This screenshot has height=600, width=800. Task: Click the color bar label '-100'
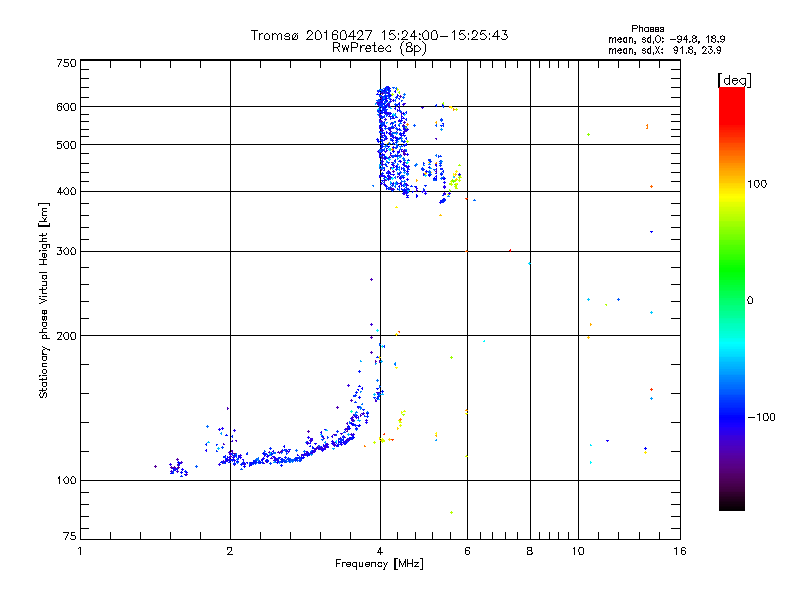pyautogui.click(x=762, y=417)
